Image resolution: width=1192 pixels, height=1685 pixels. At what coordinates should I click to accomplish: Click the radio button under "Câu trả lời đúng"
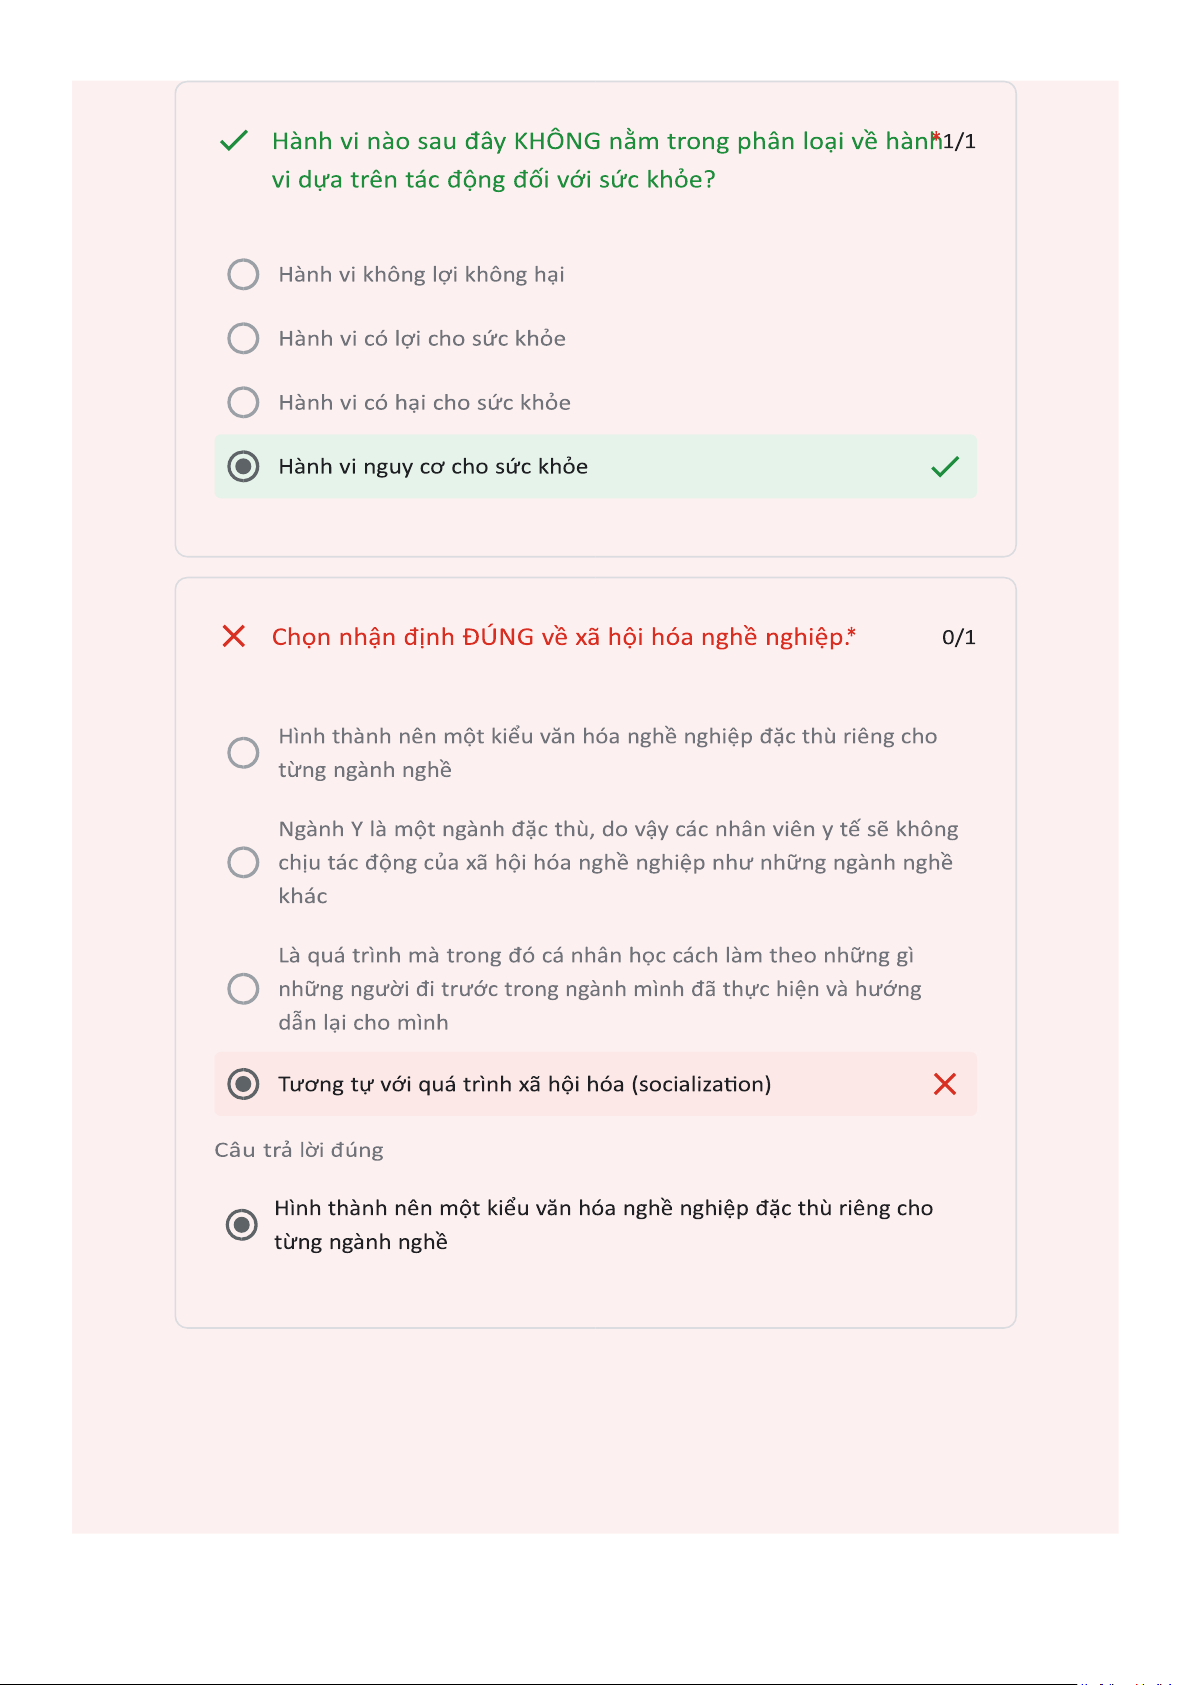coord(241,1224)
